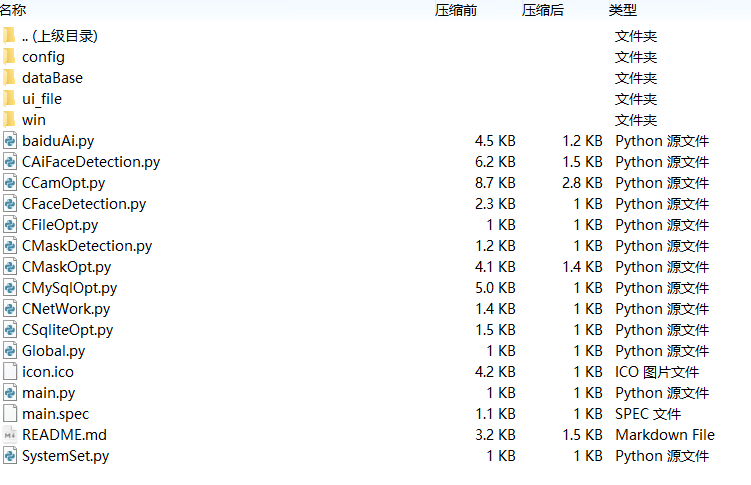Click the 1.4 KB compressed size of CMaskOpt.py
The height and width of the screenshot is (485, 751).
click(582, 267)
